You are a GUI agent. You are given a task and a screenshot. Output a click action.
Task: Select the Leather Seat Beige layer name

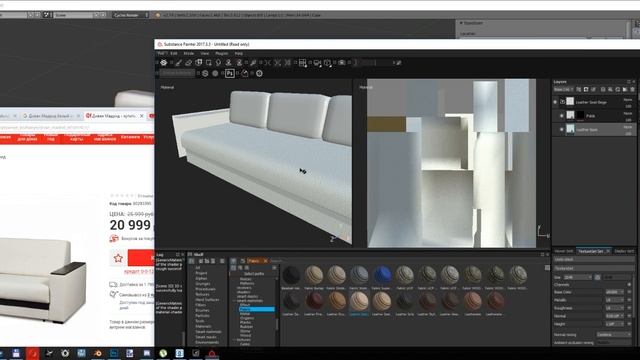591,102
